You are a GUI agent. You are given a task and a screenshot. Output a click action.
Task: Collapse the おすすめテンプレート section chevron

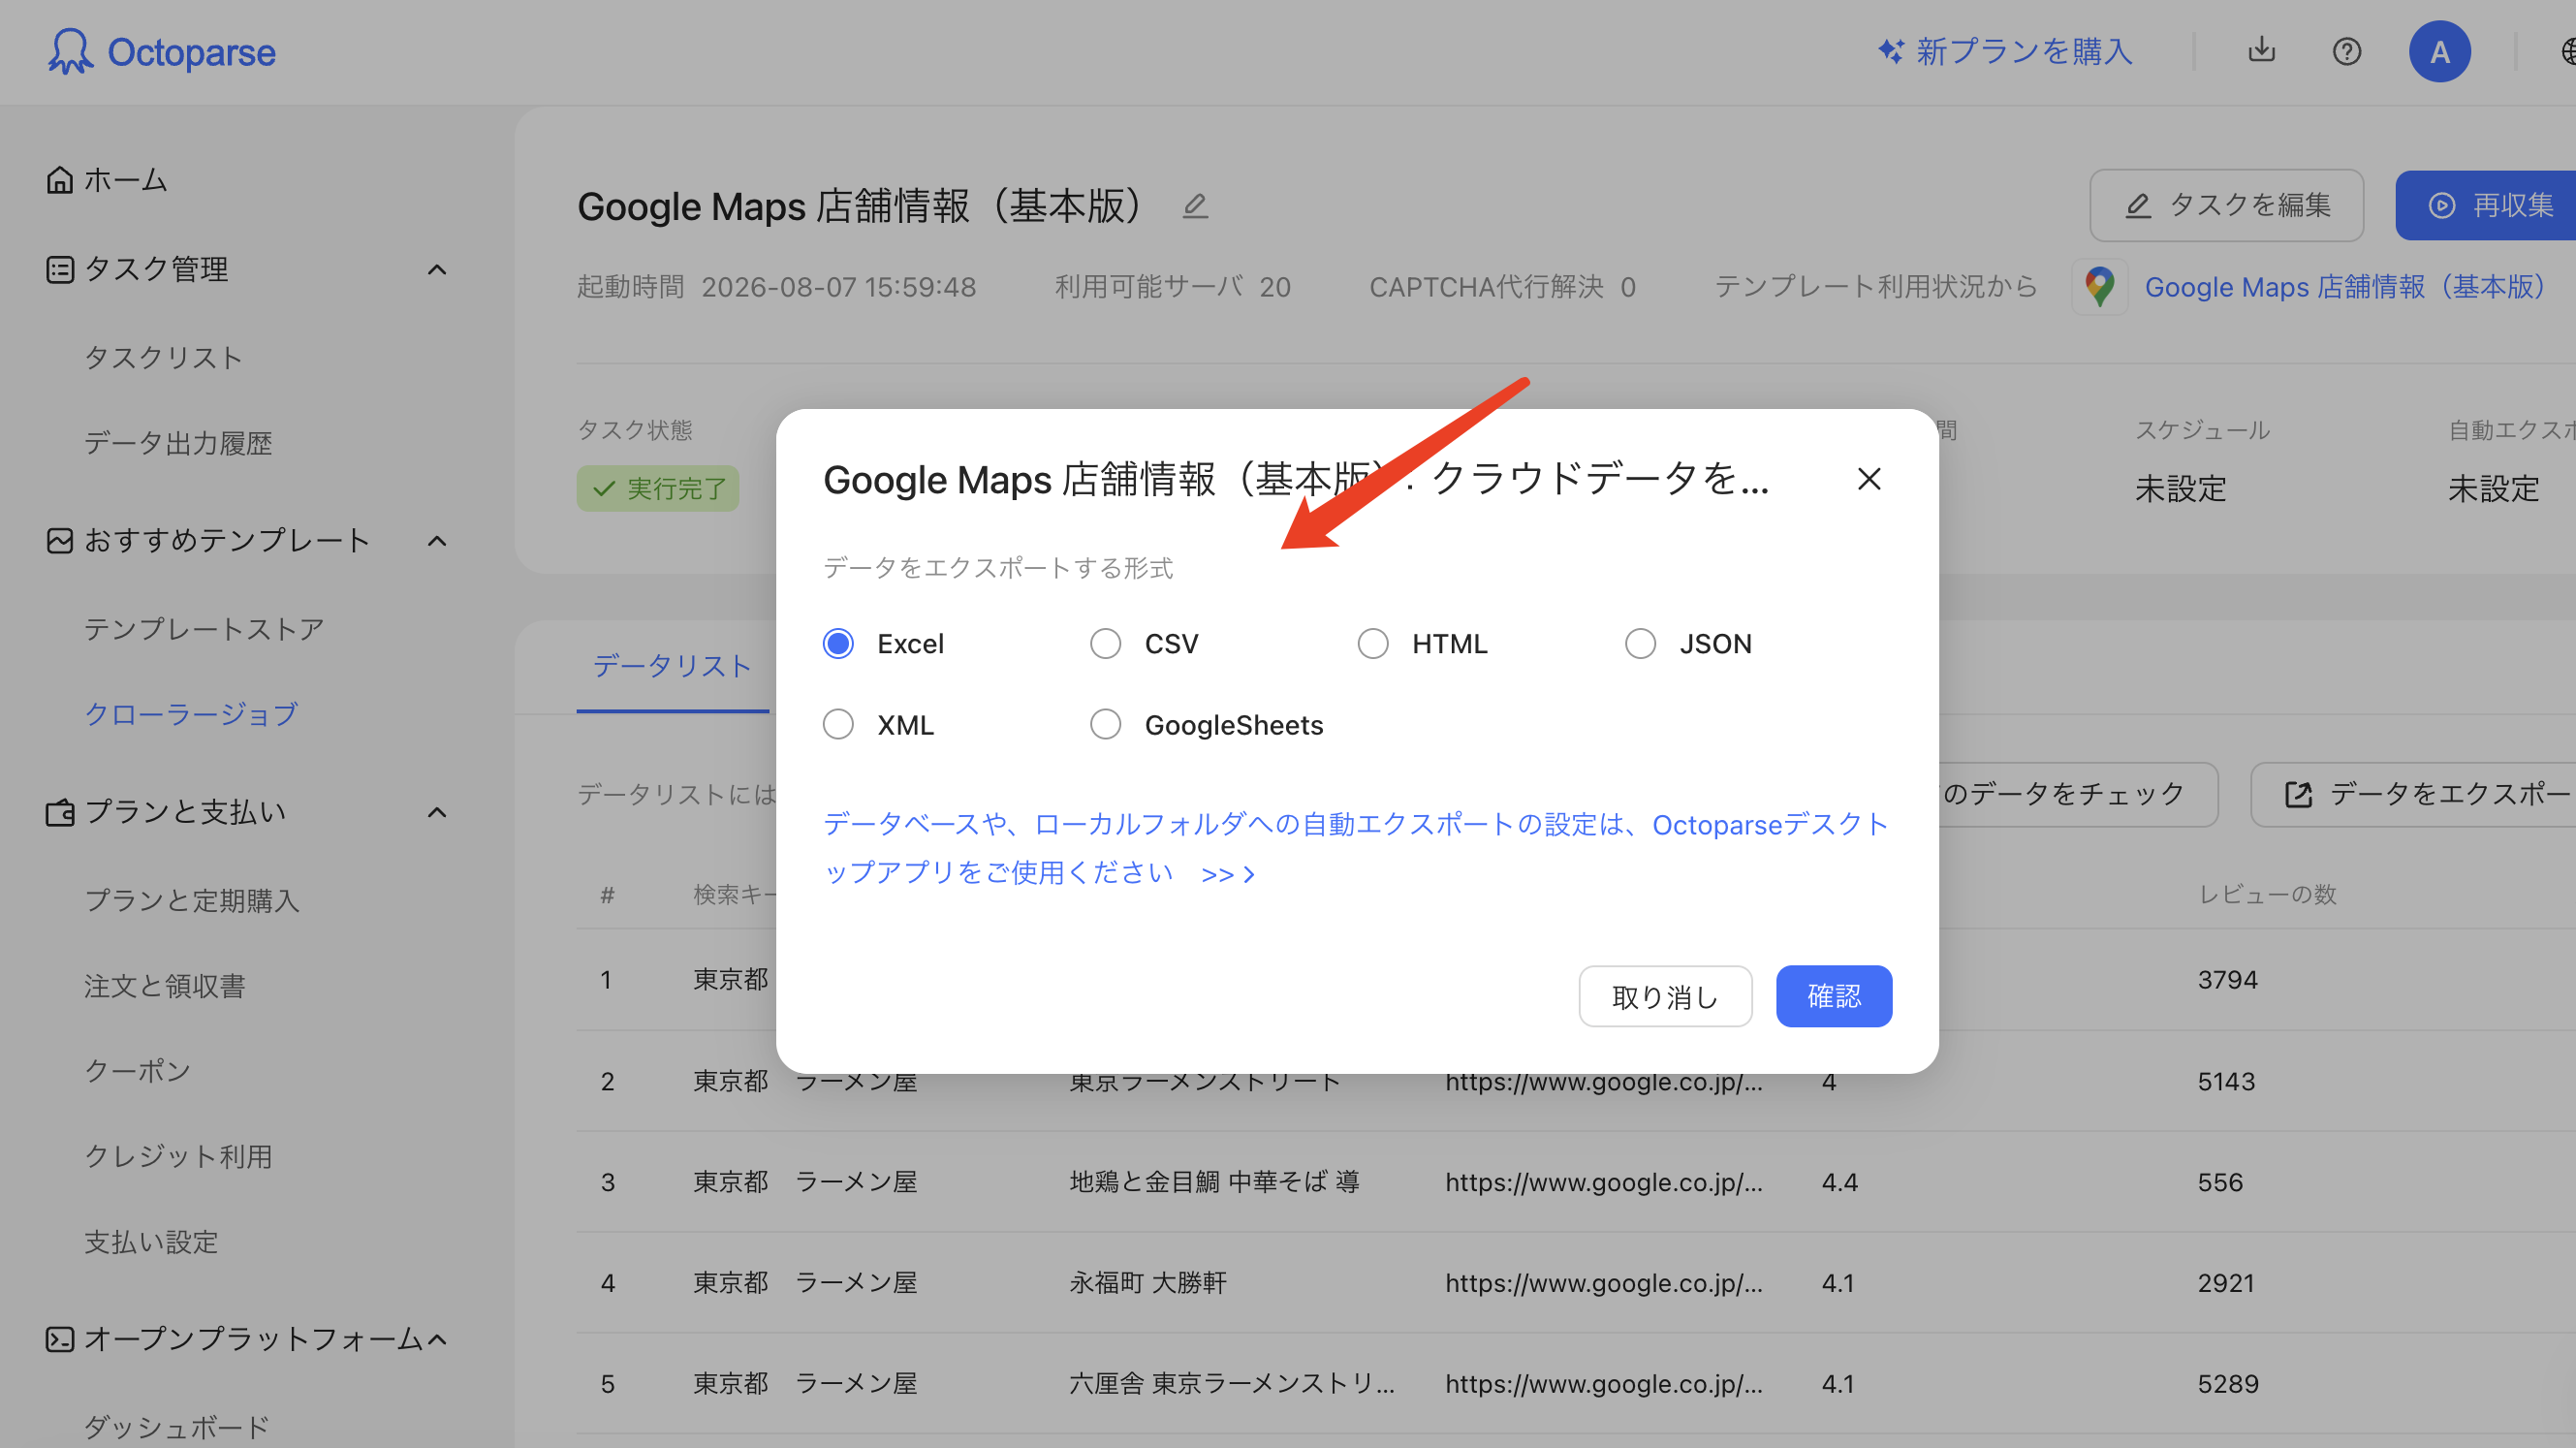pyautogui.click(x=437, y=541)
